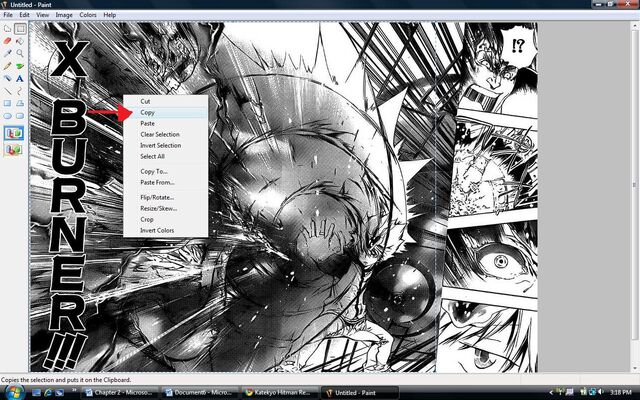
Task: Show hidden system tray icons arrow
Action: pos(551,393)
